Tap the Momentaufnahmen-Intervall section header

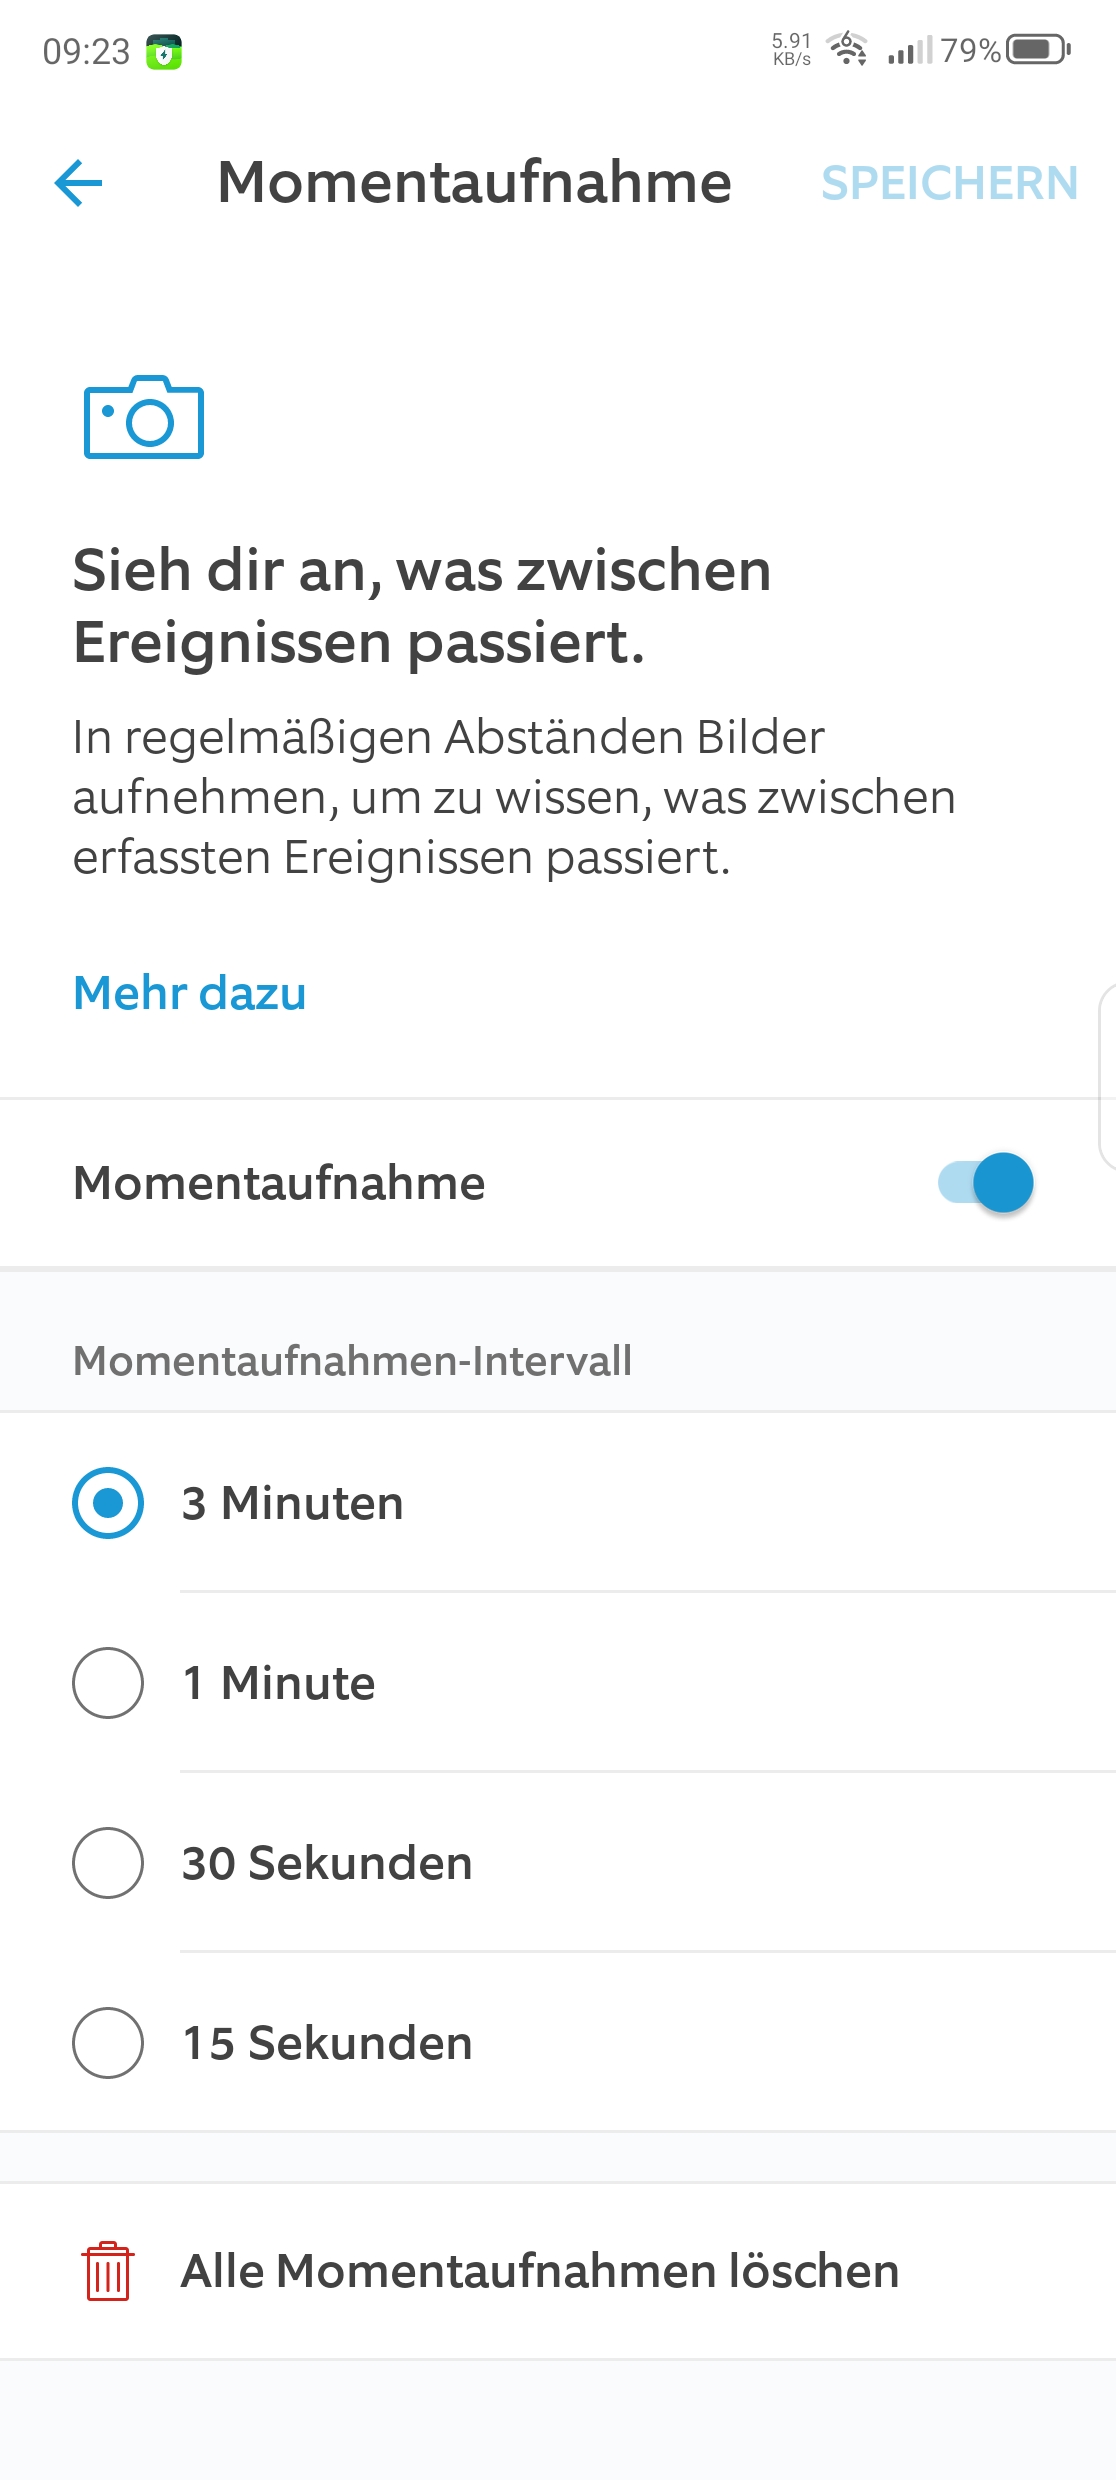[x=352, y=1361]
